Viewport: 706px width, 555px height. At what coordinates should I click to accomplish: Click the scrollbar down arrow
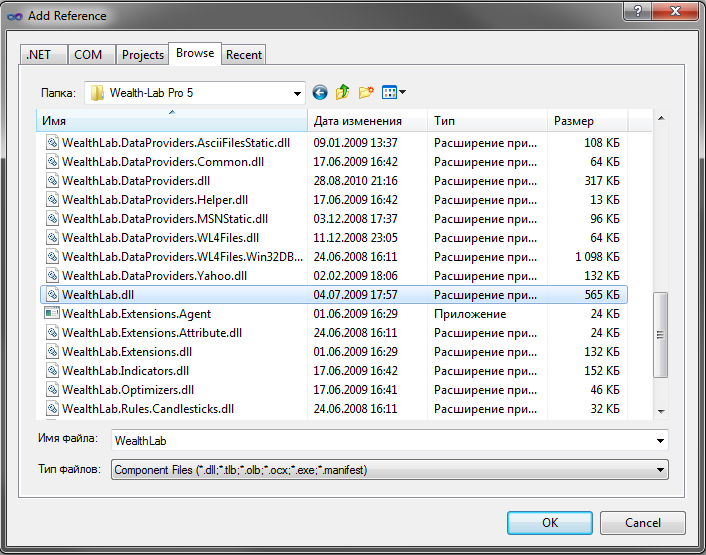[661, 411]
